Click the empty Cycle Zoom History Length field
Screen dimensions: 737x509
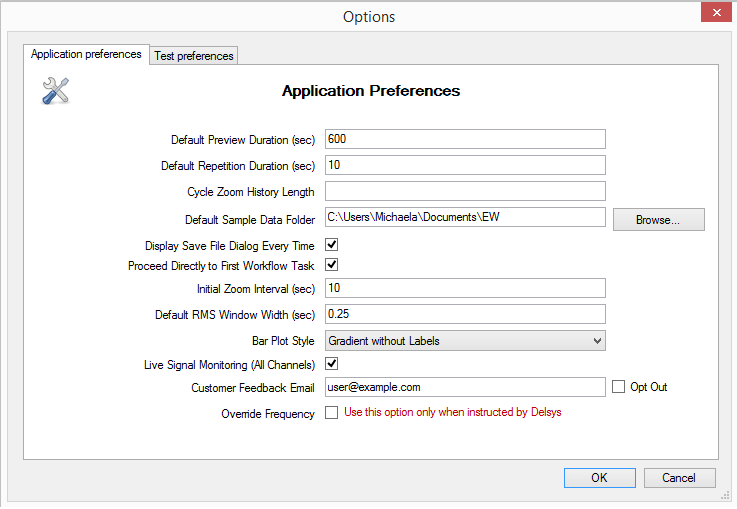[x=465, y=191]
